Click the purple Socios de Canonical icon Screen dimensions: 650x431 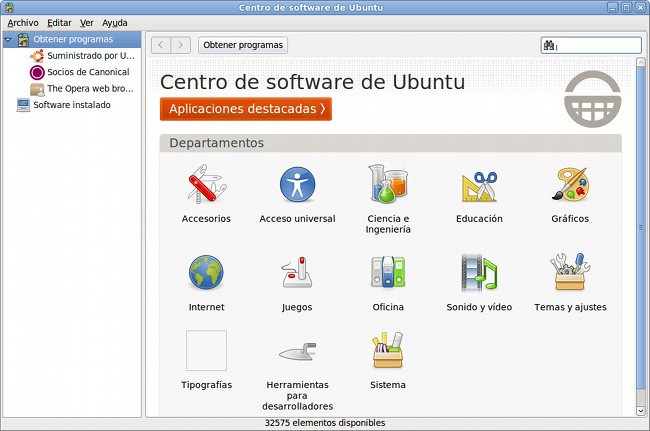pyautogui.click(x=37, y=72)
